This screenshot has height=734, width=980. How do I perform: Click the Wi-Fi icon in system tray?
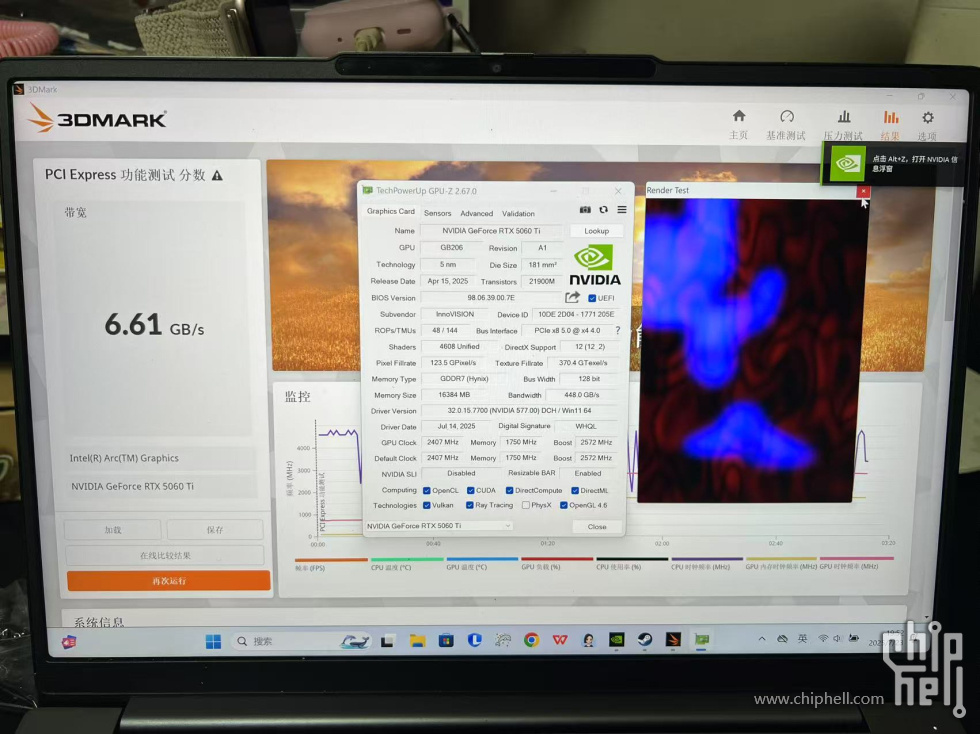tap(822, 638)
